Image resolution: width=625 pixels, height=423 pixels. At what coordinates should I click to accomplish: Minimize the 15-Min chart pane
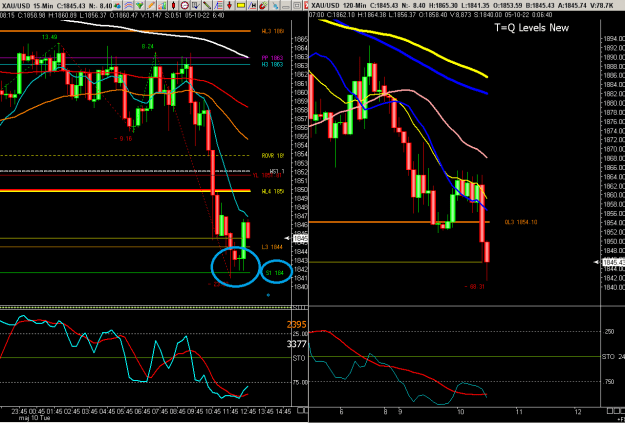coord(286,6)
